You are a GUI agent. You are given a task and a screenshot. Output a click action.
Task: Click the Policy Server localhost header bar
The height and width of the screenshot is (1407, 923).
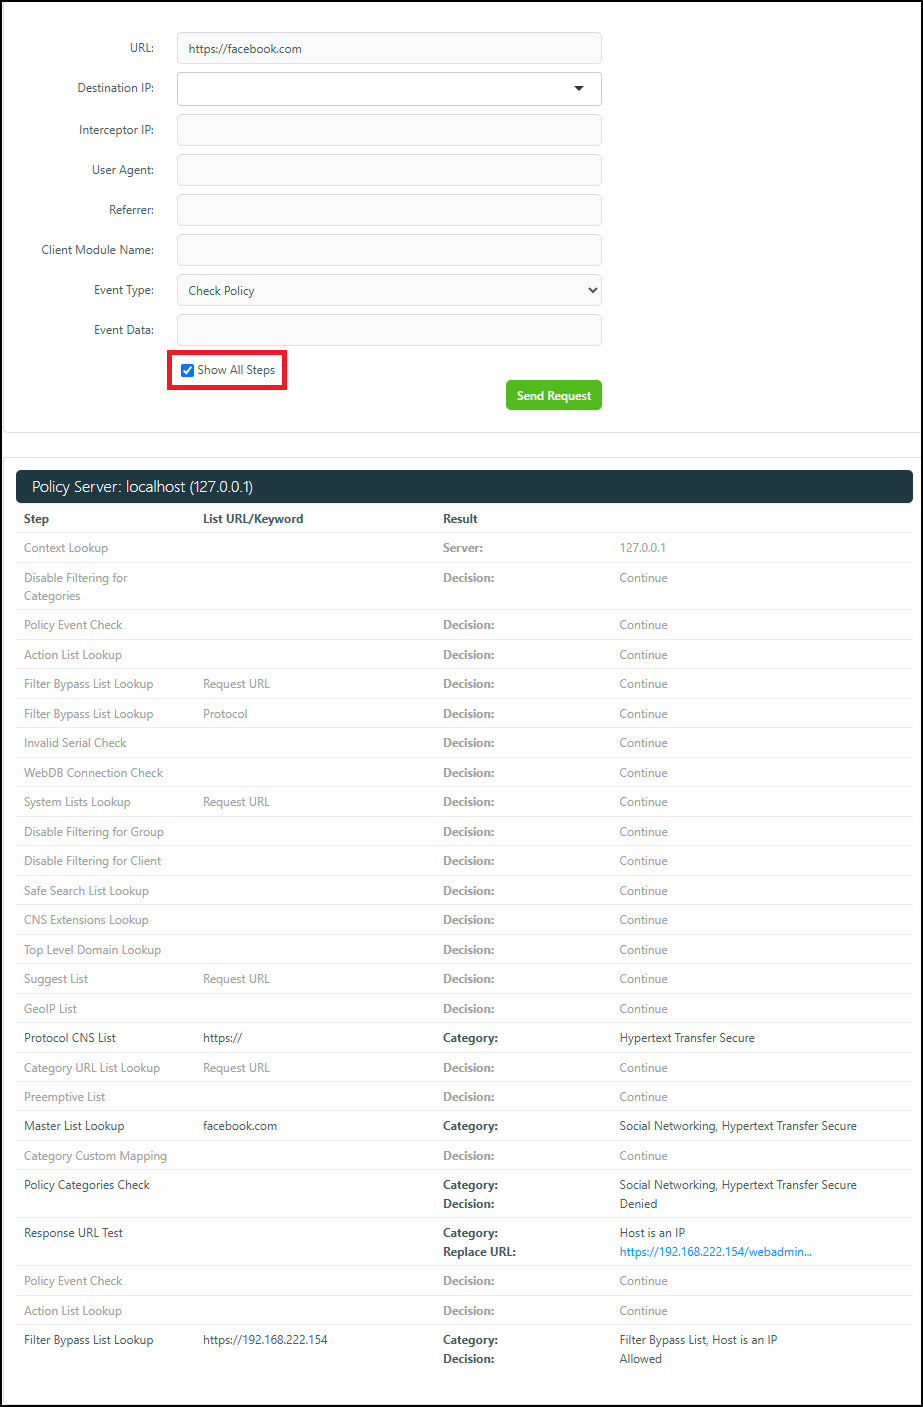pos(464,486)
